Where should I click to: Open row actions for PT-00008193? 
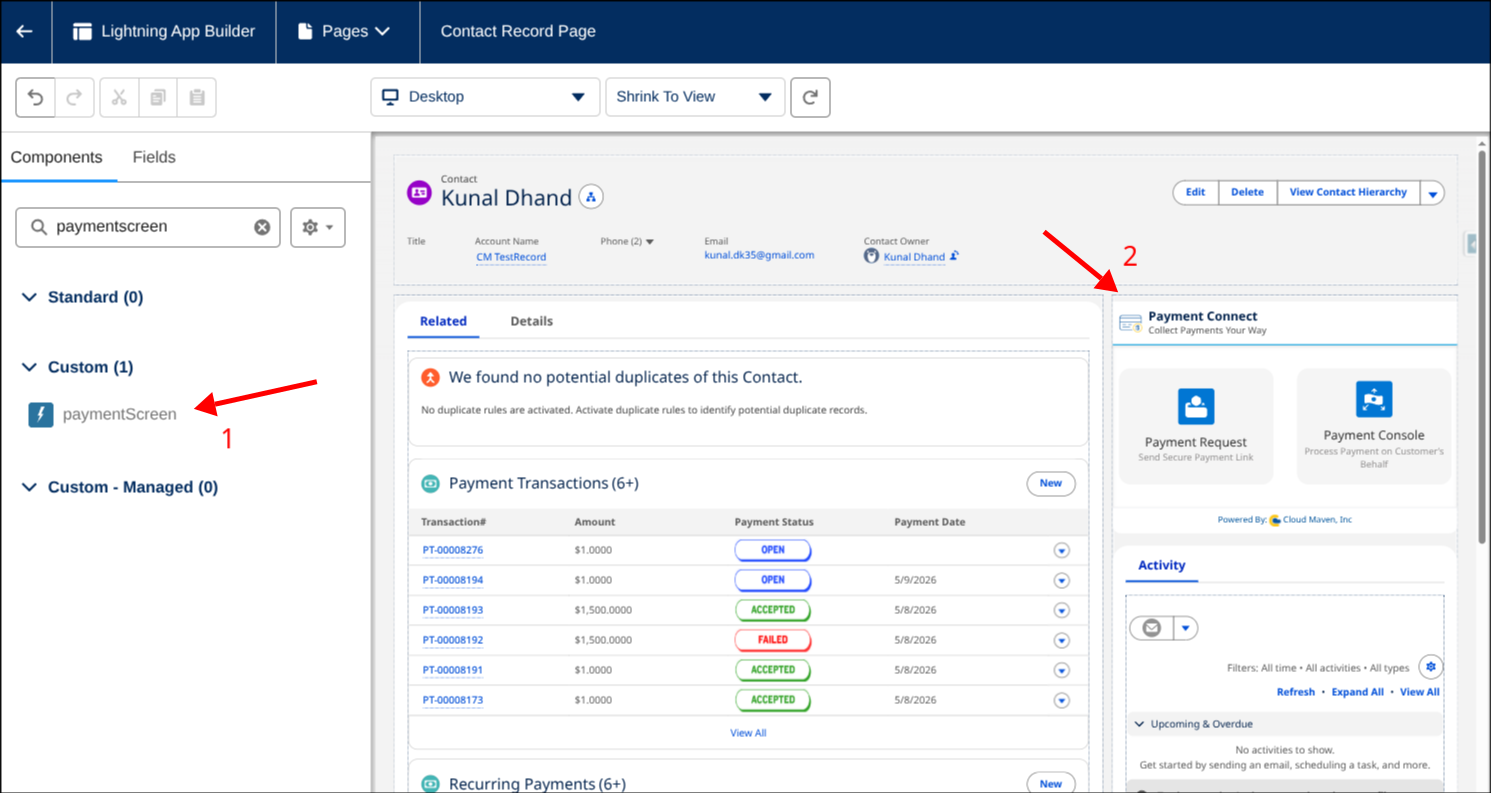click(x=1062, y=611)
